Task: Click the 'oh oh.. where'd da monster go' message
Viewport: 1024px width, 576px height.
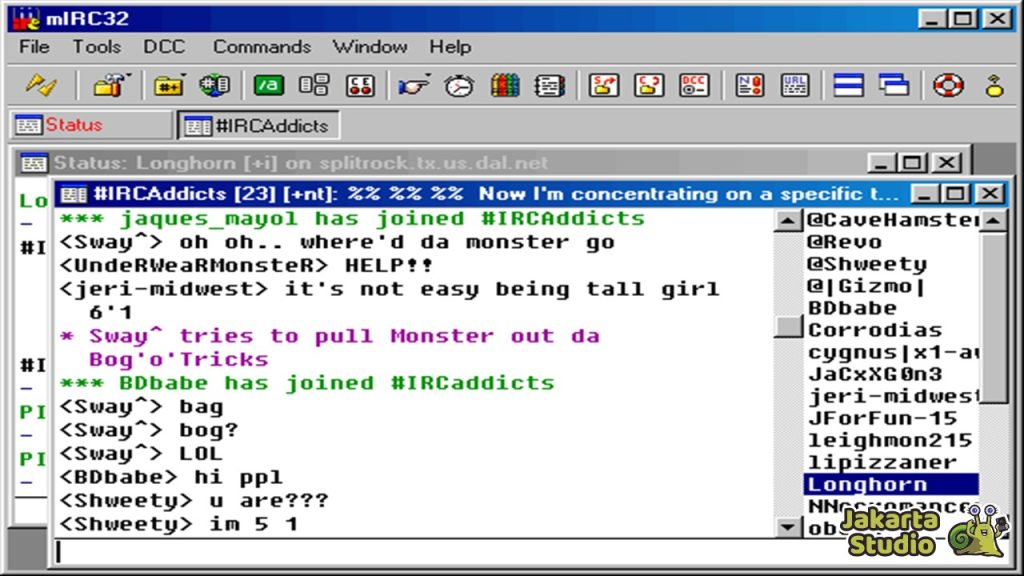Action: 337,242
